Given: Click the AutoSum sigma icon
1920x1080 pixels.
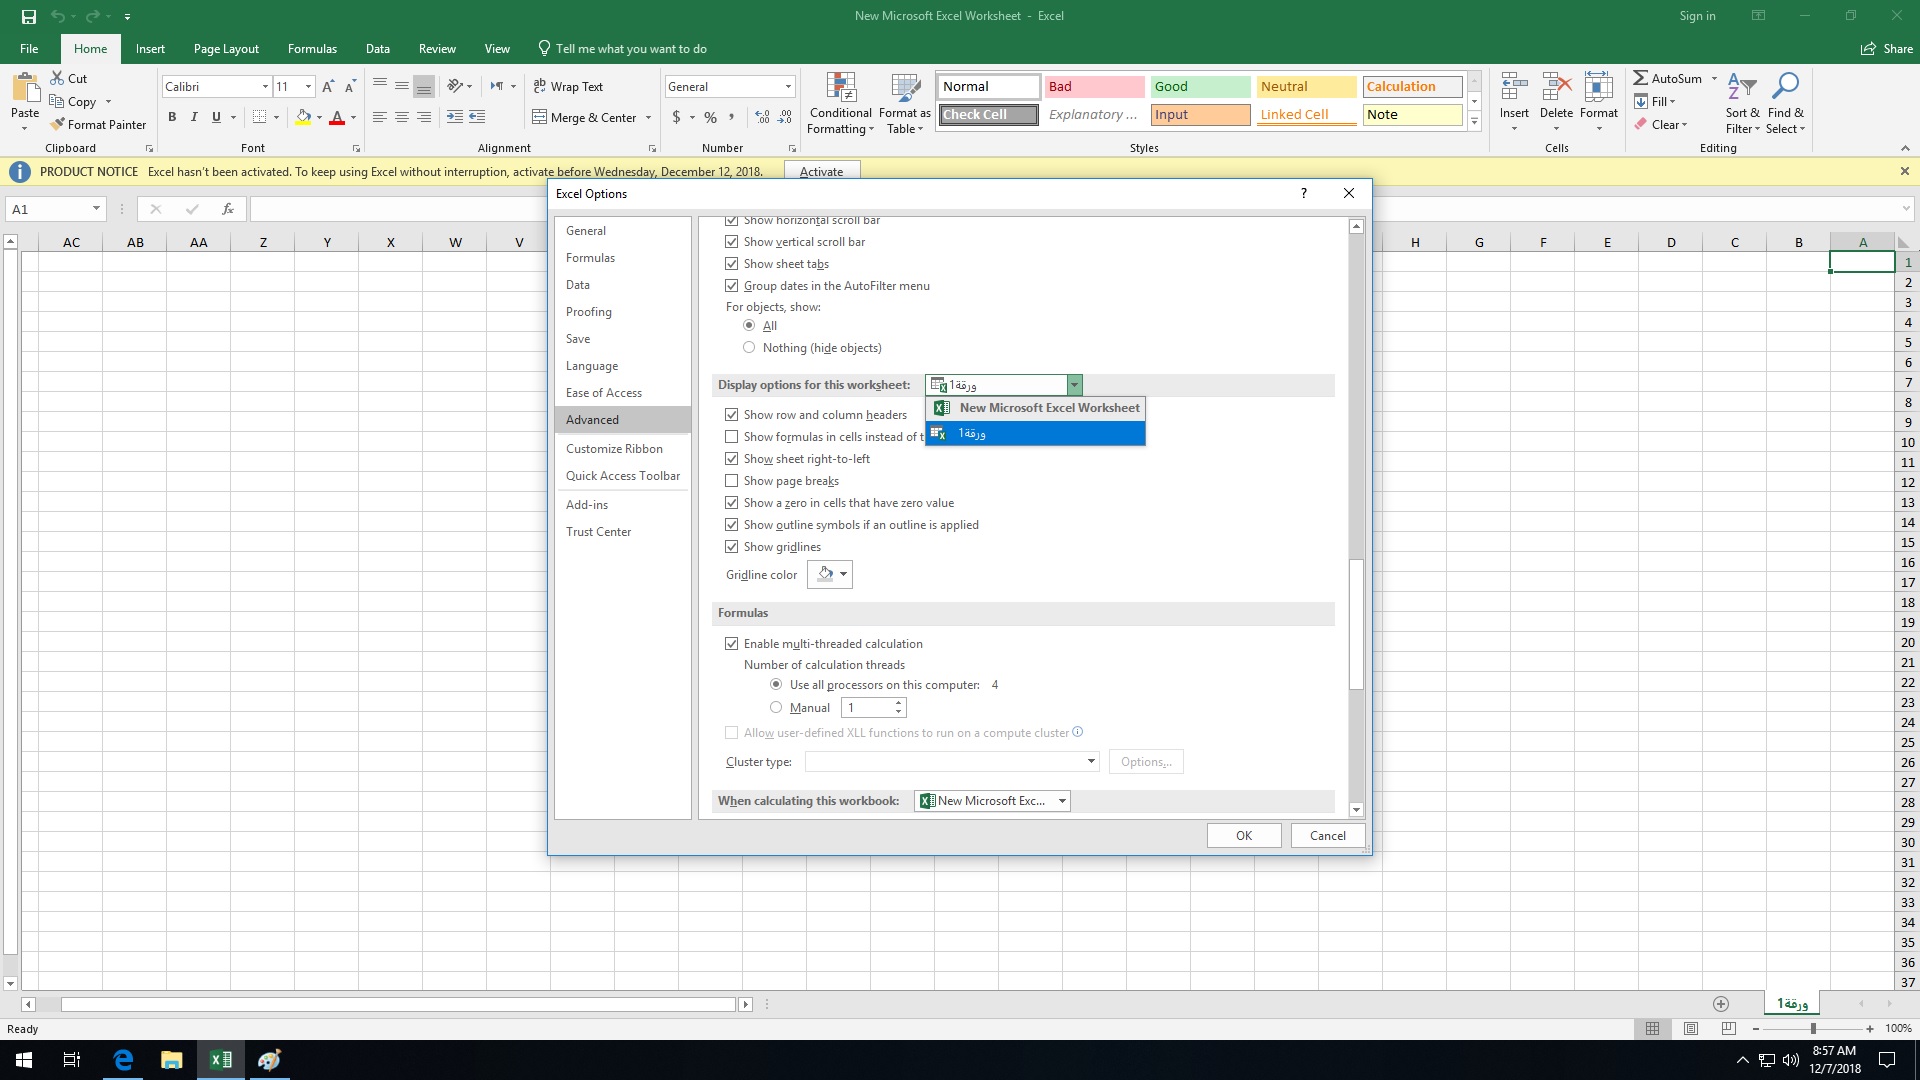Looking at the screenshot, I should [1640, 78].
